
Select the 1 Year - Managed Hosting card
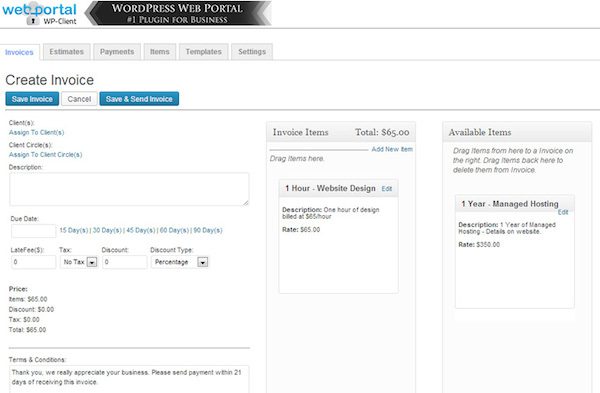(515, 251)
